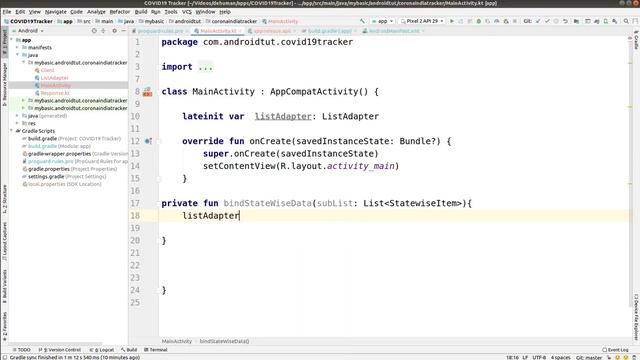The height and width of the screenshot is (360, 640).
Task: Open the Favorites side tool button
Action: [4, 326]
